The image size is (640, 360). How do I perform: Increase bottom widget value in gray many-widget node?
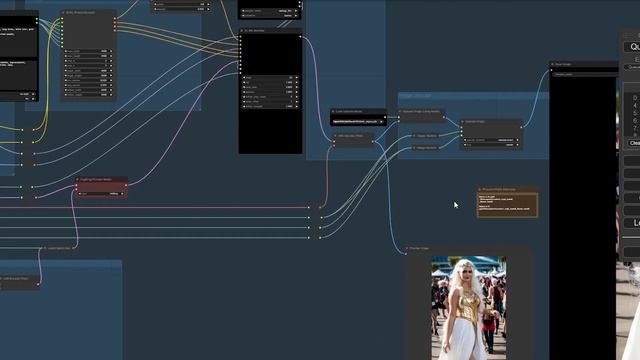tap(111, 95)
